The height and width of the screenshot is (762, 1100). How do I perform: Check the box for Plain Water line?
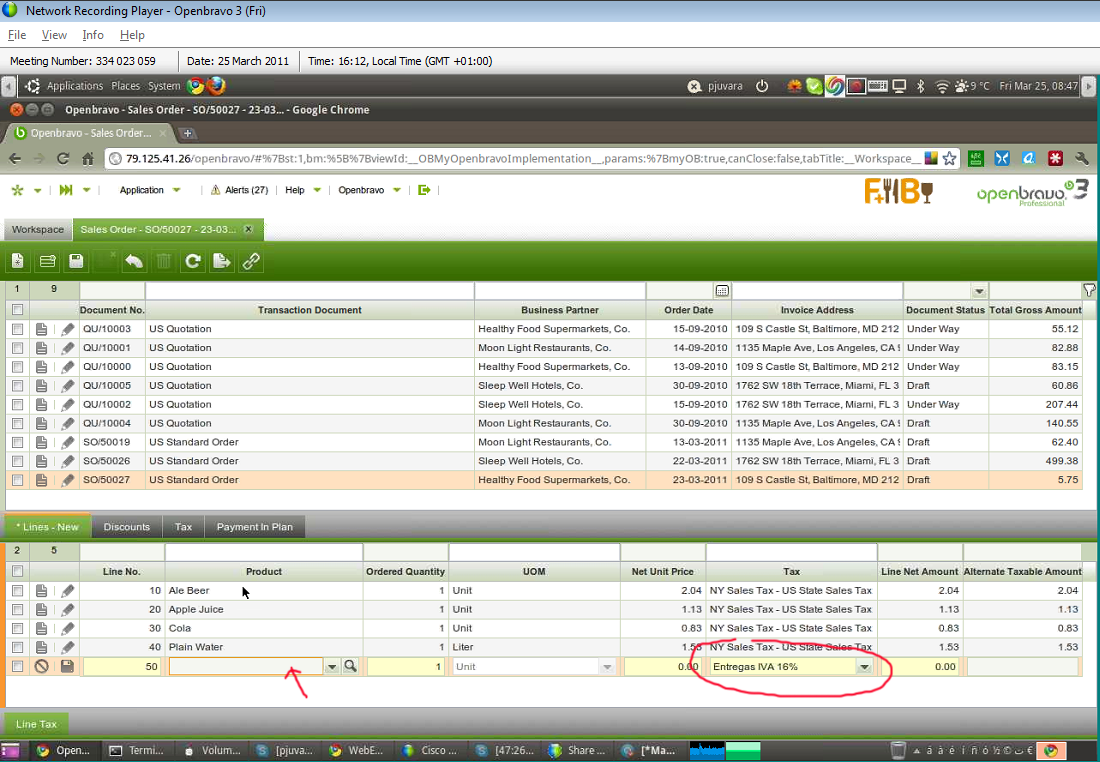click(18, 648)
